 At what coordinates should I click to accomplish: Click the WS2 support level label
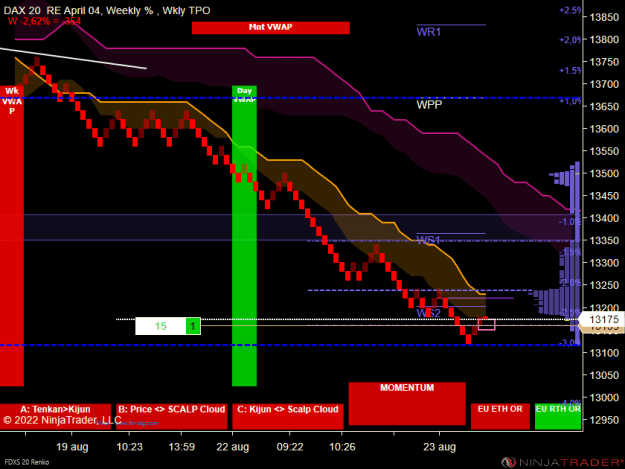tap(428, 313)
